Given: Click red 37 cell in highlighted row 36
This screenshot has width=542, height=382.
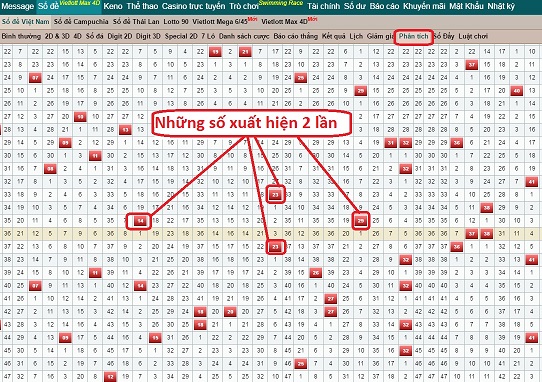Looking at the screenshot, I should (x=472, y=234).
